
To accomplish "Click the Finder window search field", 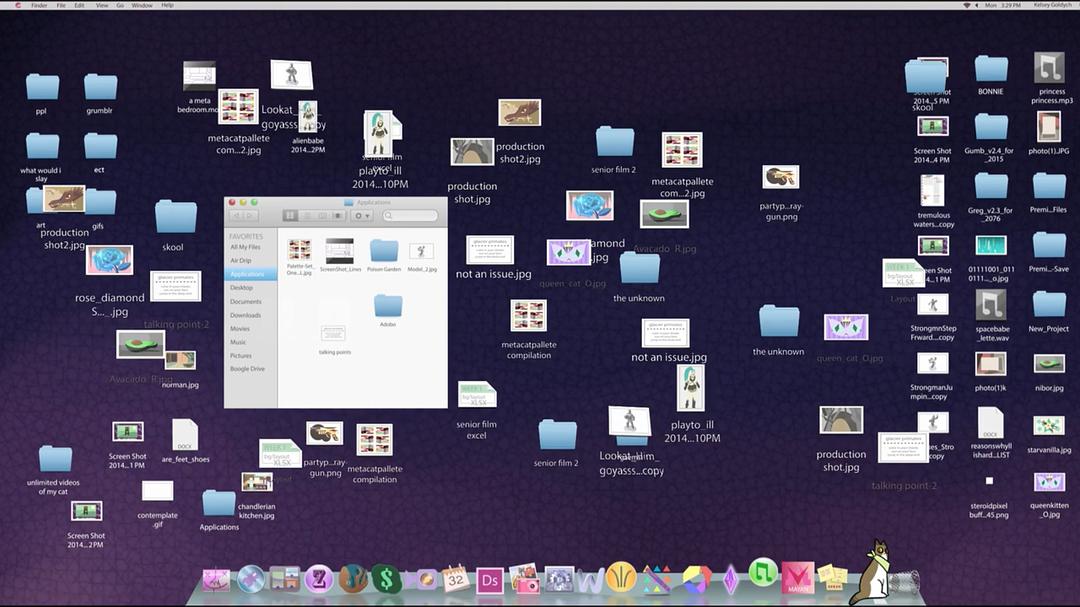I will (410, 215).
